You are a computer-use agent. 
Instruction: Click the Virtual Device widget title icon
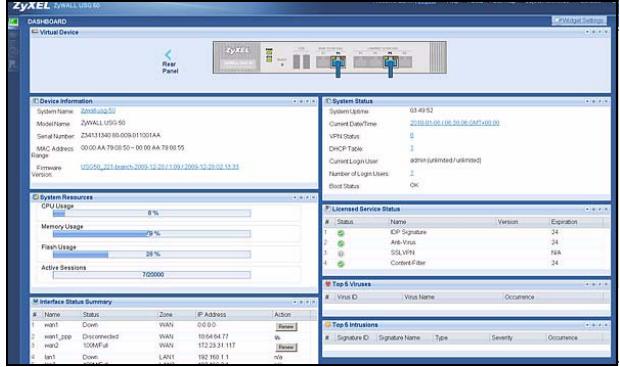point(35,32)
